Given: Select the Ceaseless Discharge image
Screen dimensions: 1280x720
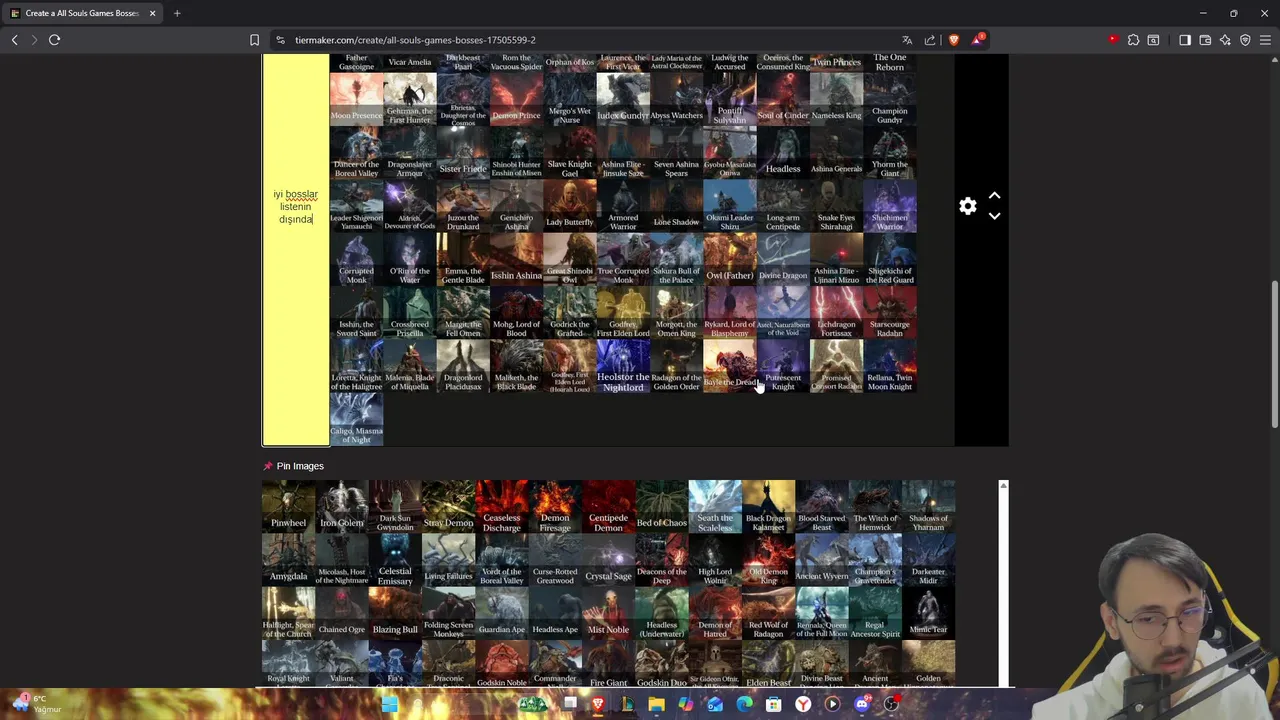Looking at the screenshot, I should (502, 506).
